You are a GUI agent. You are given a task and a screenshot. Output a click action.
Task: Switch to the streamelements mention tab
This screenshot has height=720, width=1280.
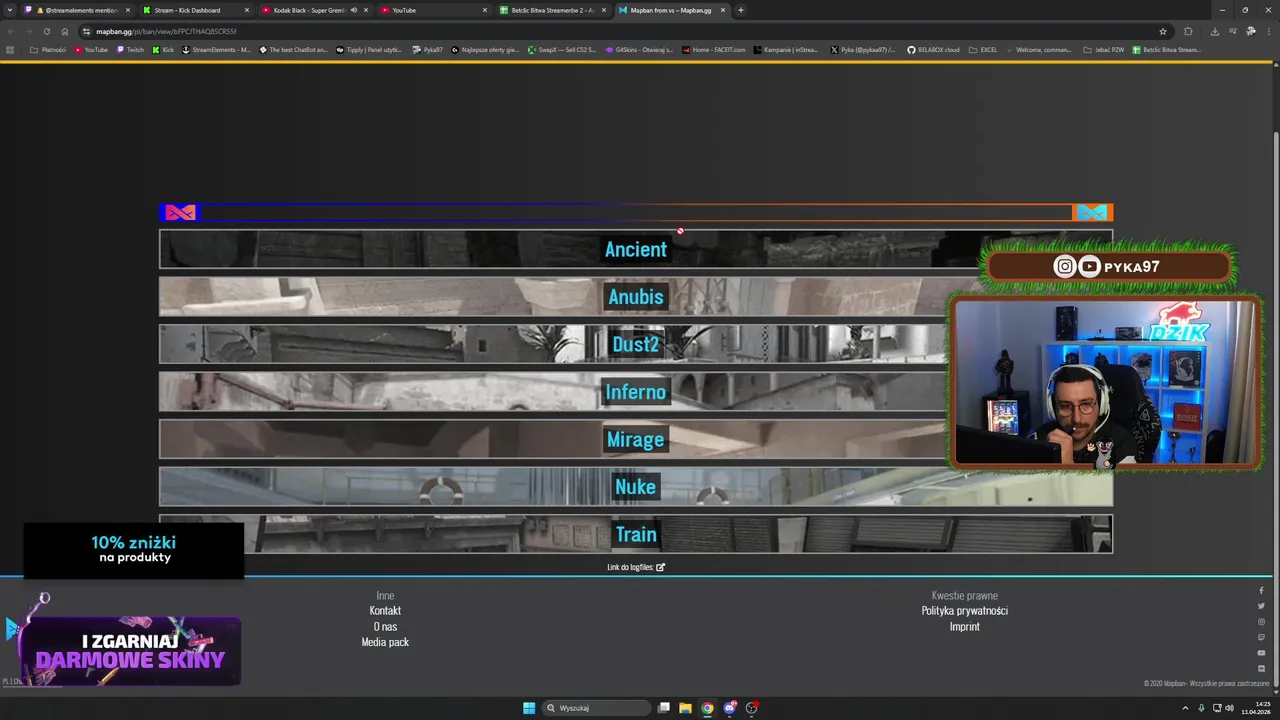[x=78, y=10]
